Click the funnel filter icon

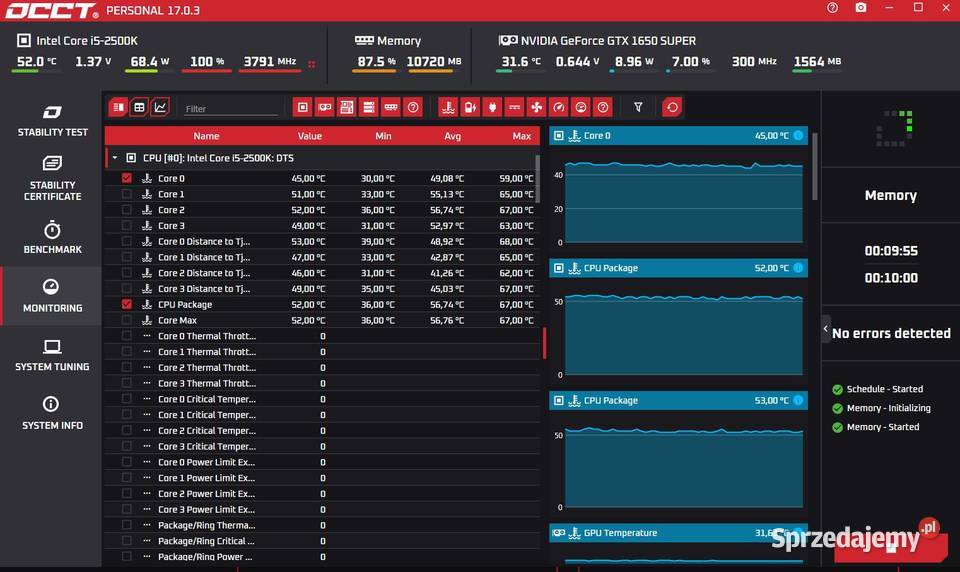click(x=638, y=107)
